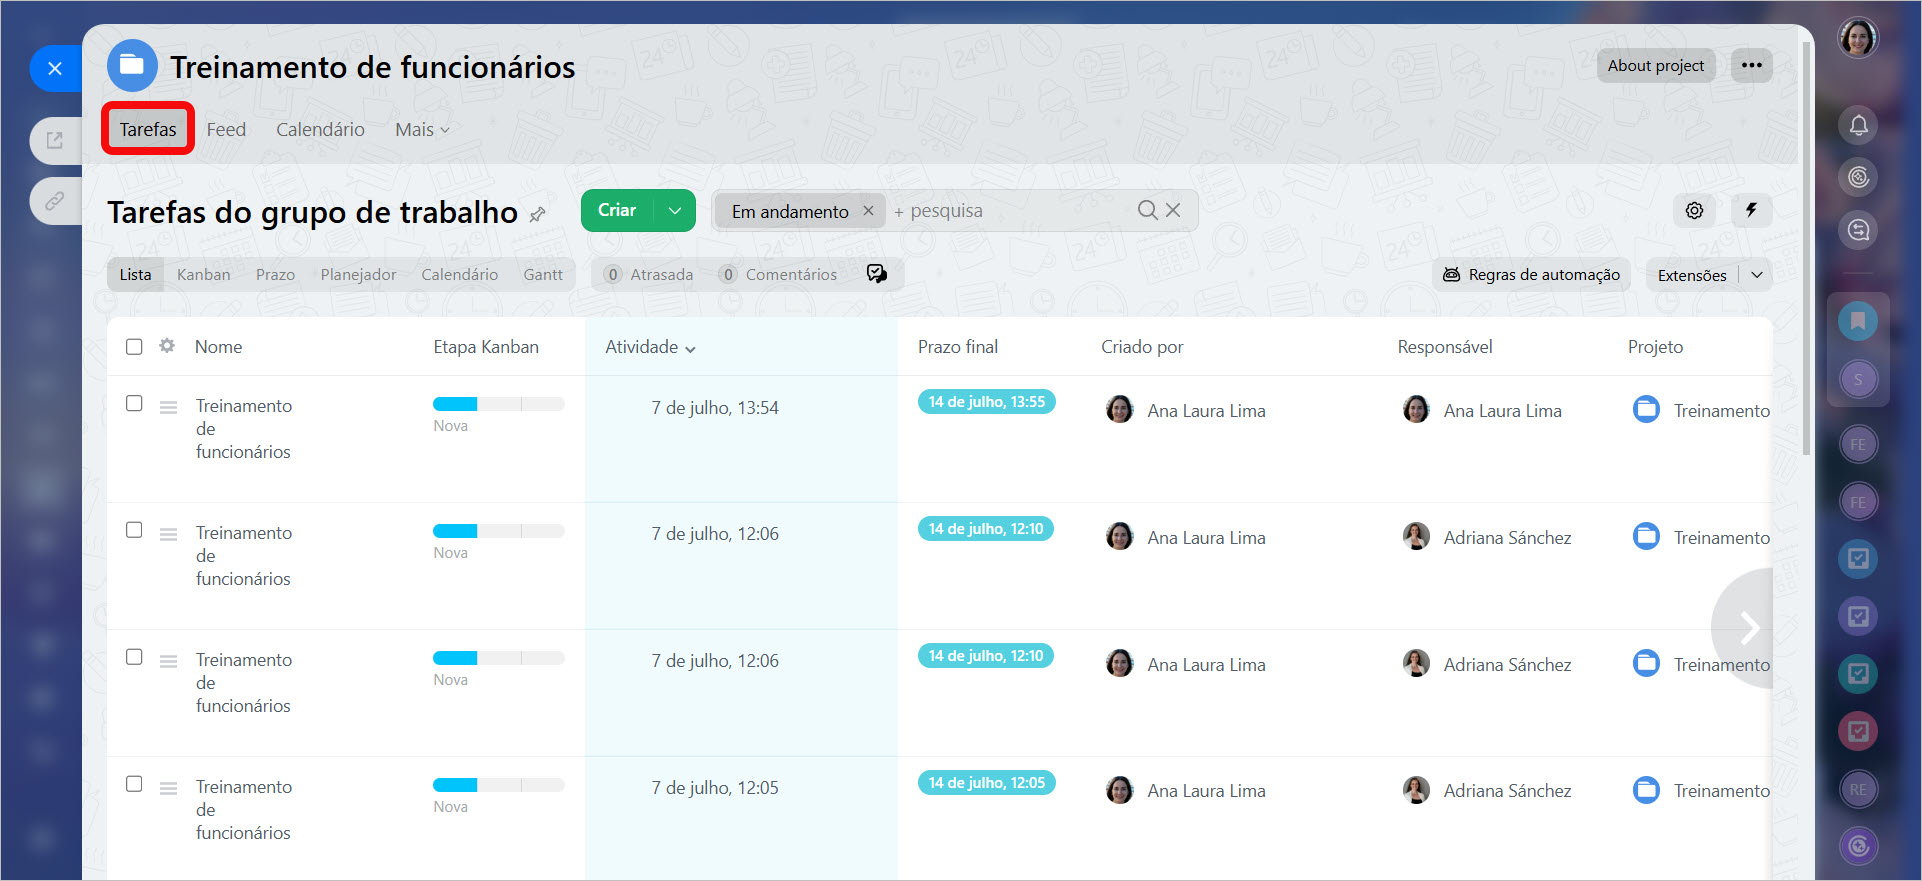Switch to the Gantt view
Screen dimensions: 1922x881
click(x=543, y=275)
